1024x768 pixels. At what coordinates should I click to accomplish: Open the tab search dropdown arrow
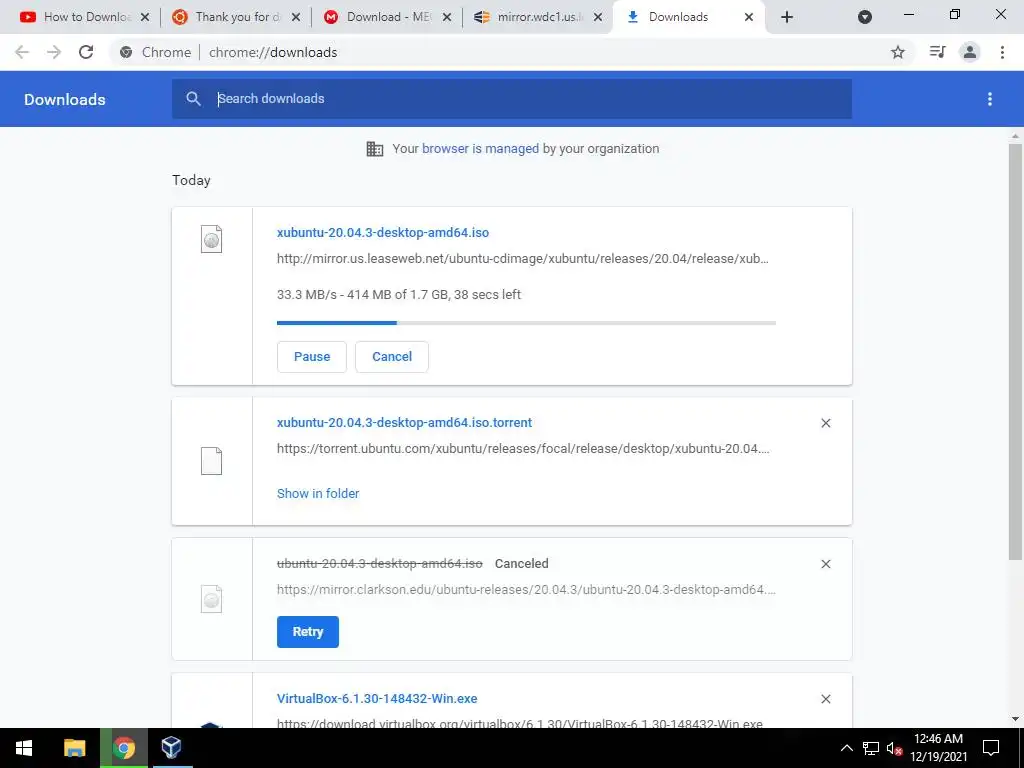(x=865, y=17)
